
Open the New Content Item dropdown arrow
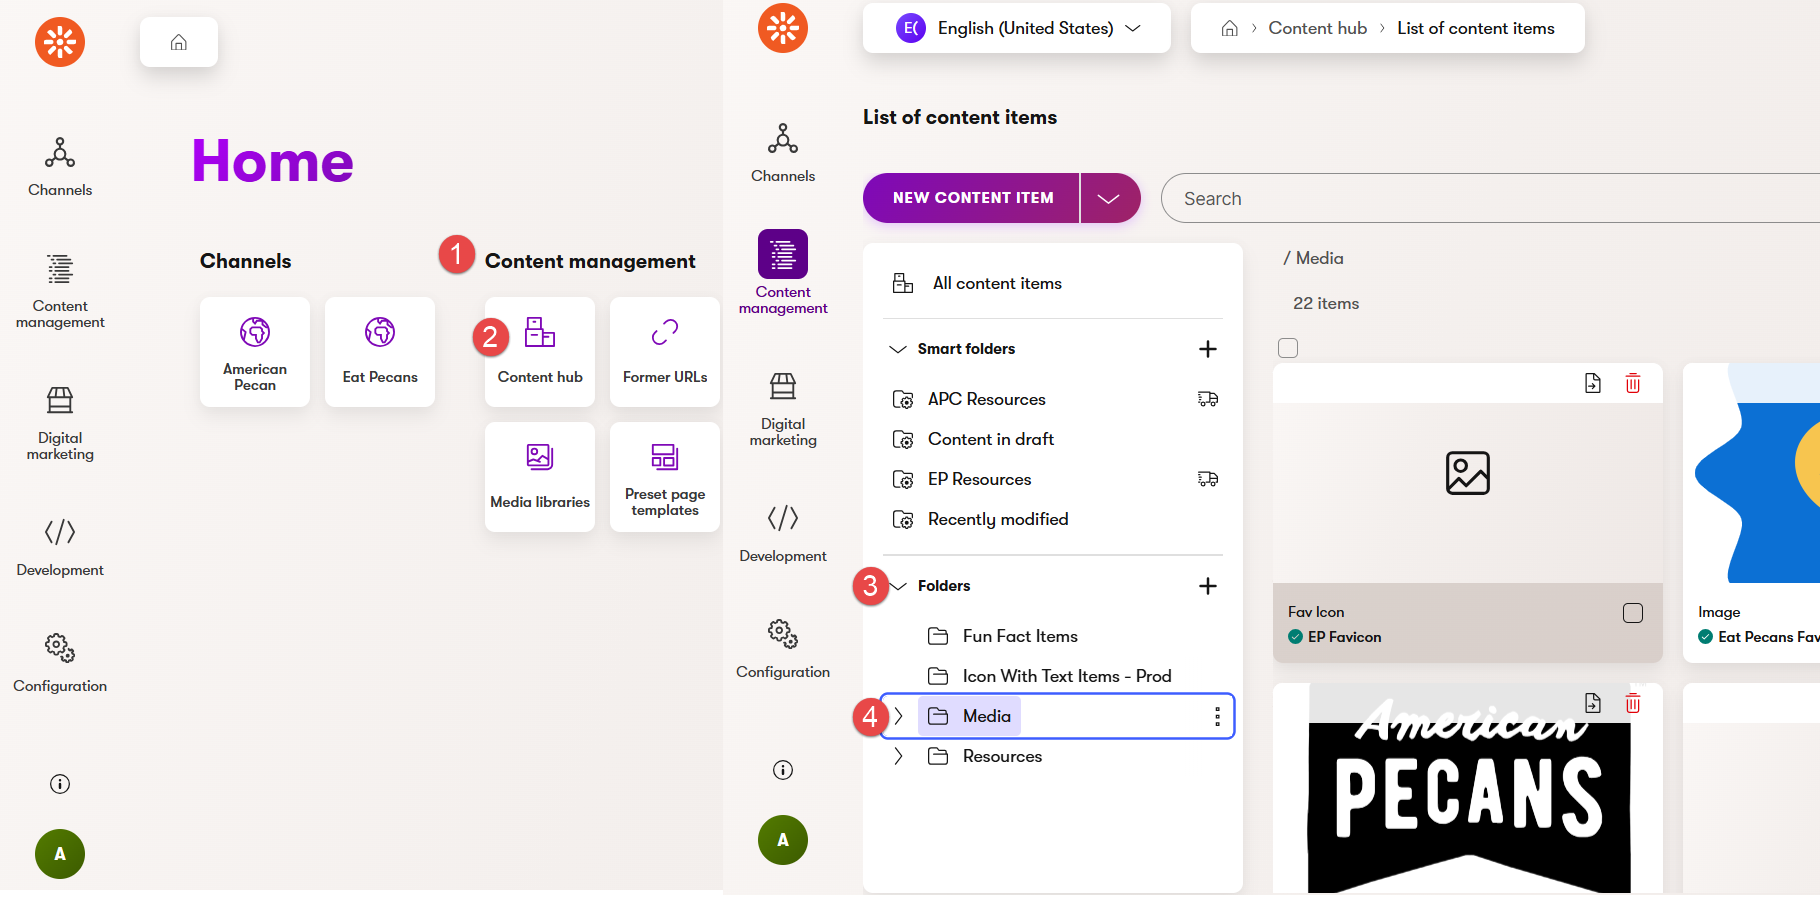1109,198
